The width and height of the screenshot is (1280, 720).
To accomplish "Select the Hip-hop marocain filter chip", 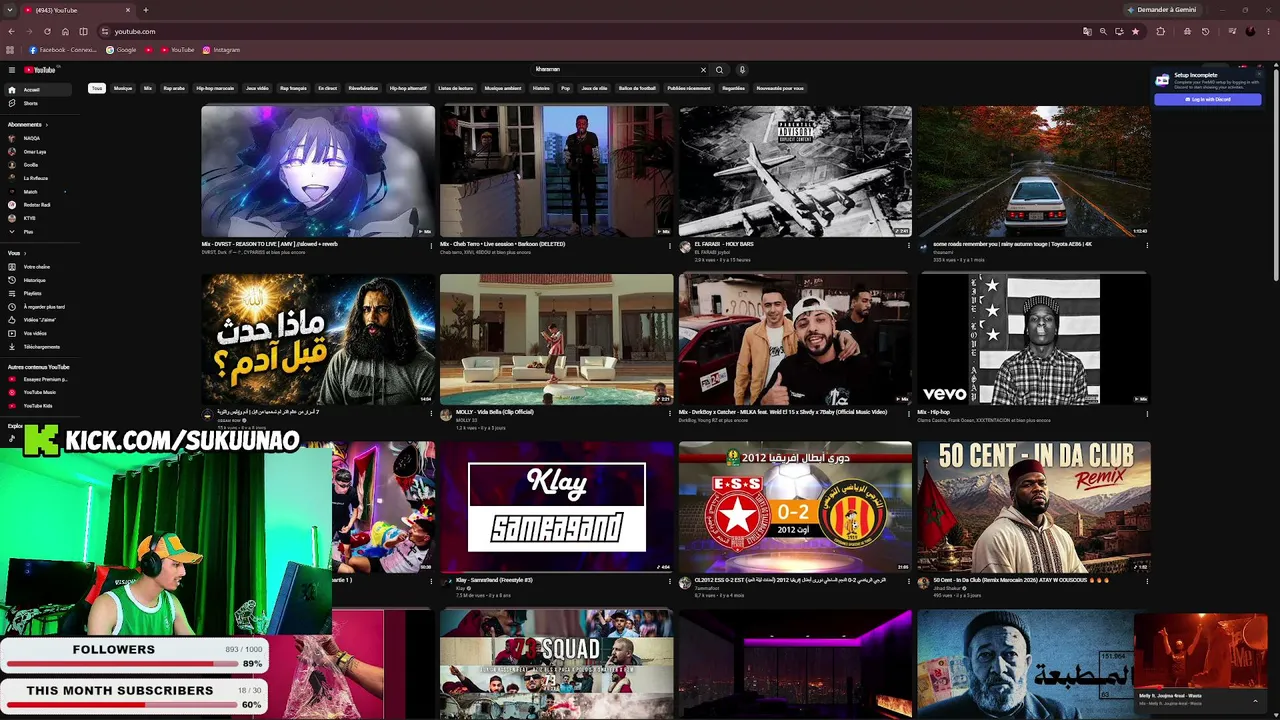I will click(215, 88).
